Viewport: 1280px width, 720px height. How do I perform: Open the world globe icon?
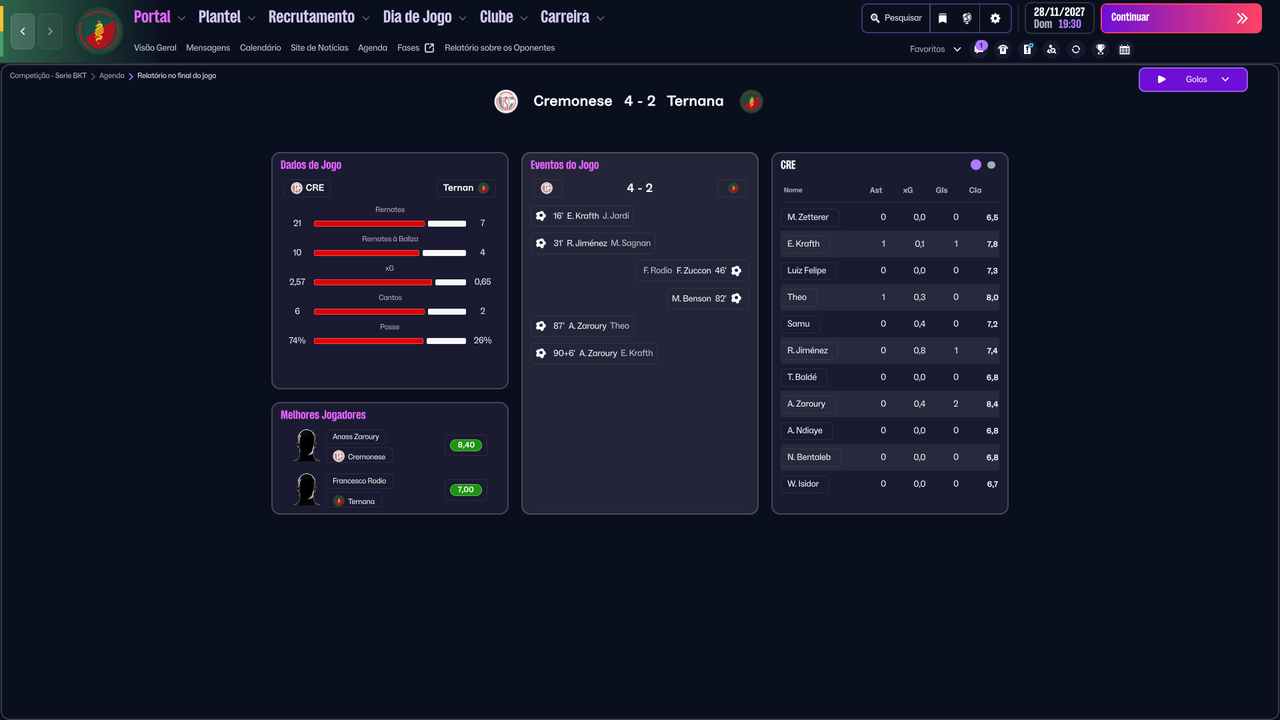(967, 18)
